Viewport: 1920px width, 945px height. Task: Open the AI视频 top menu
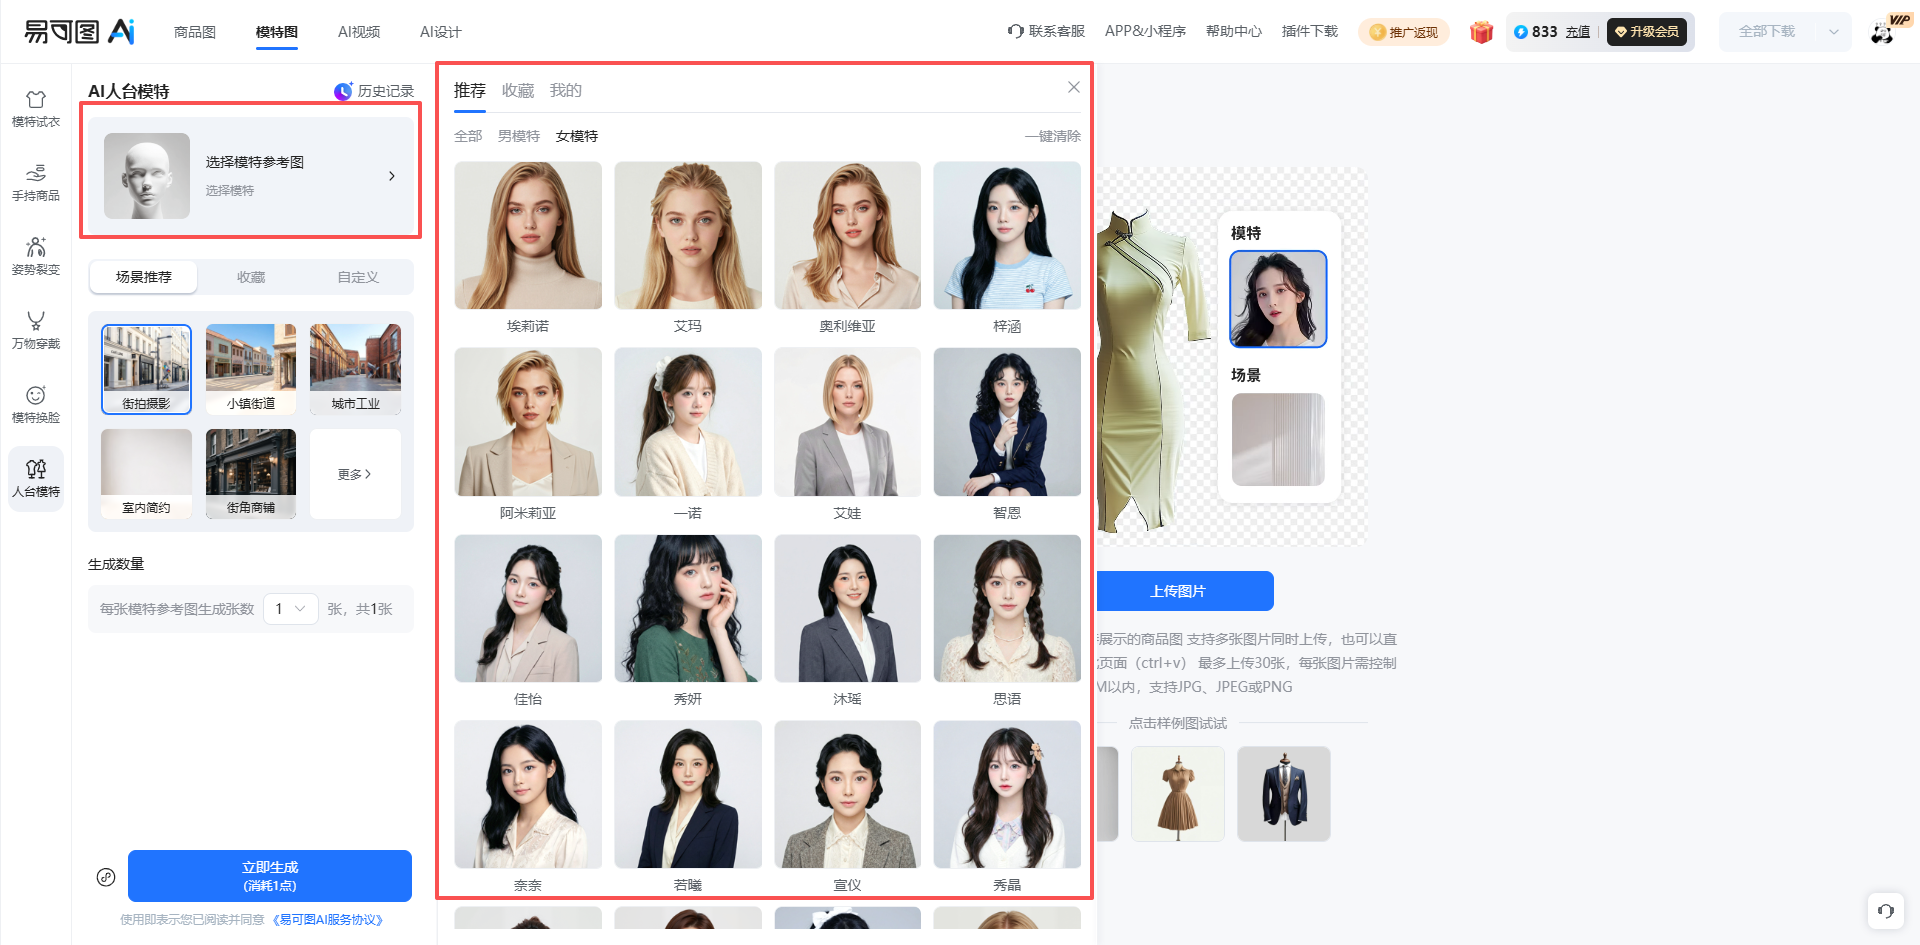click(x=359, y=32)
